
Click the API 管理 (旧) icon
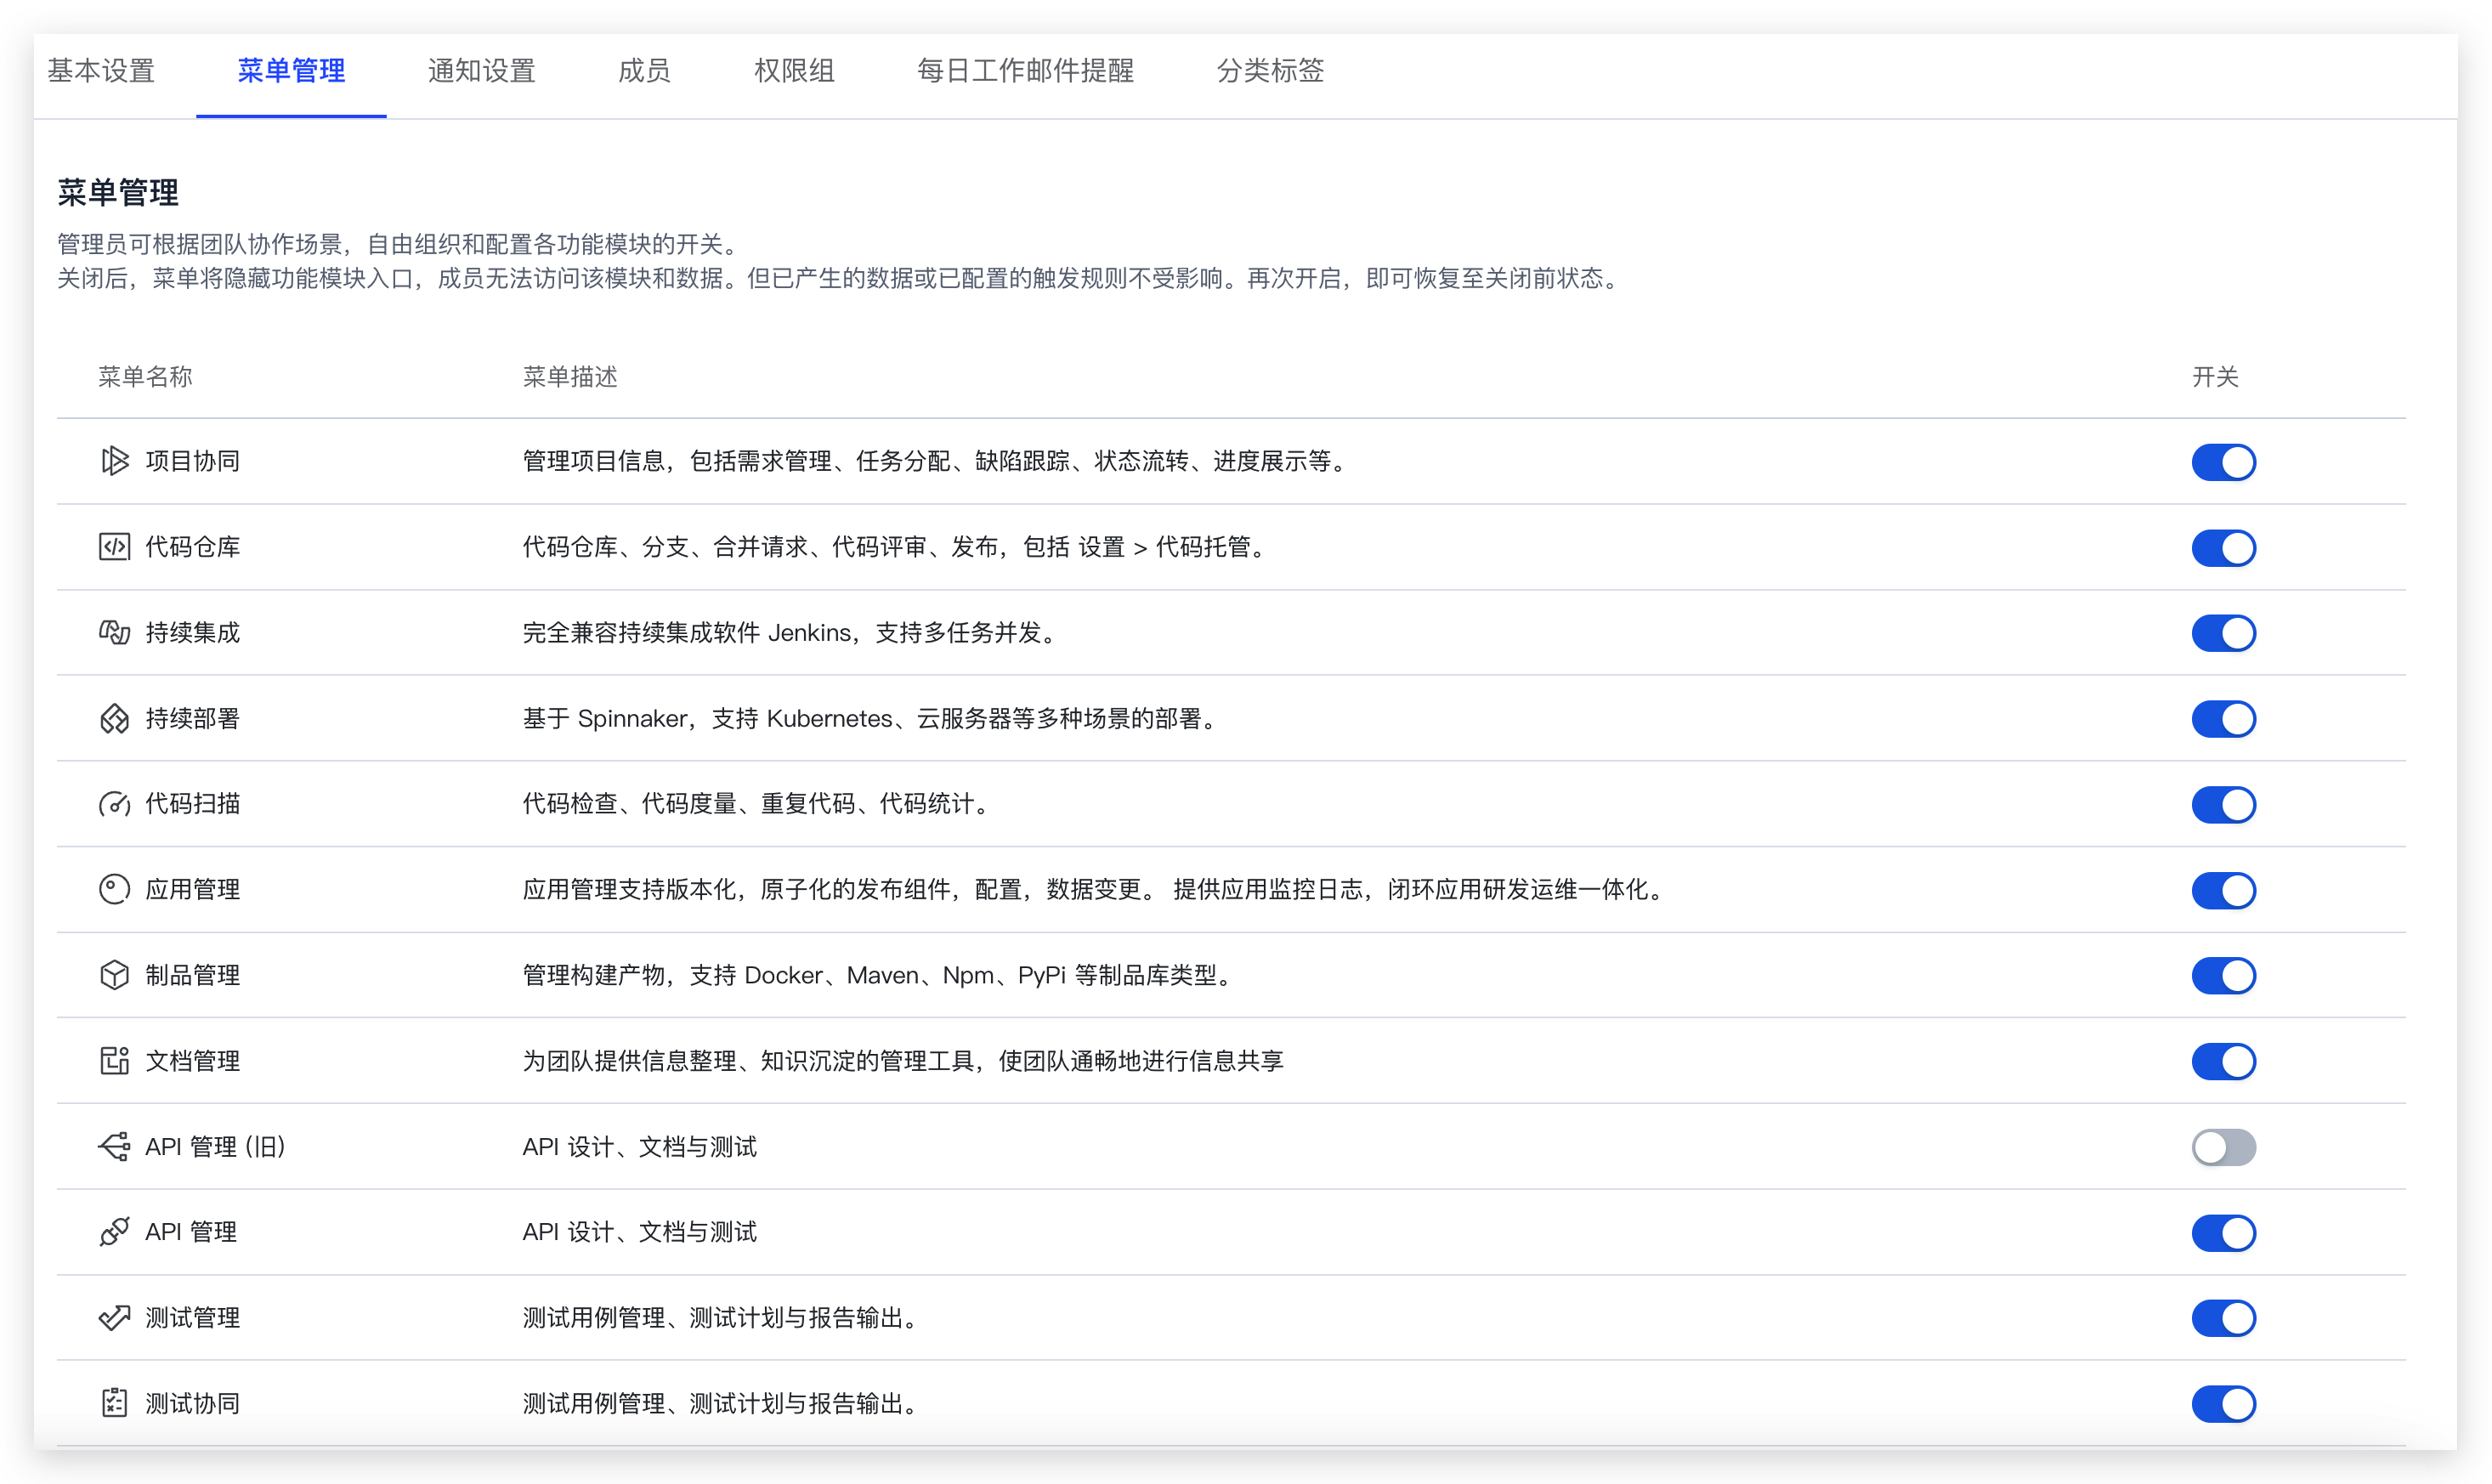pos(115,1147)
